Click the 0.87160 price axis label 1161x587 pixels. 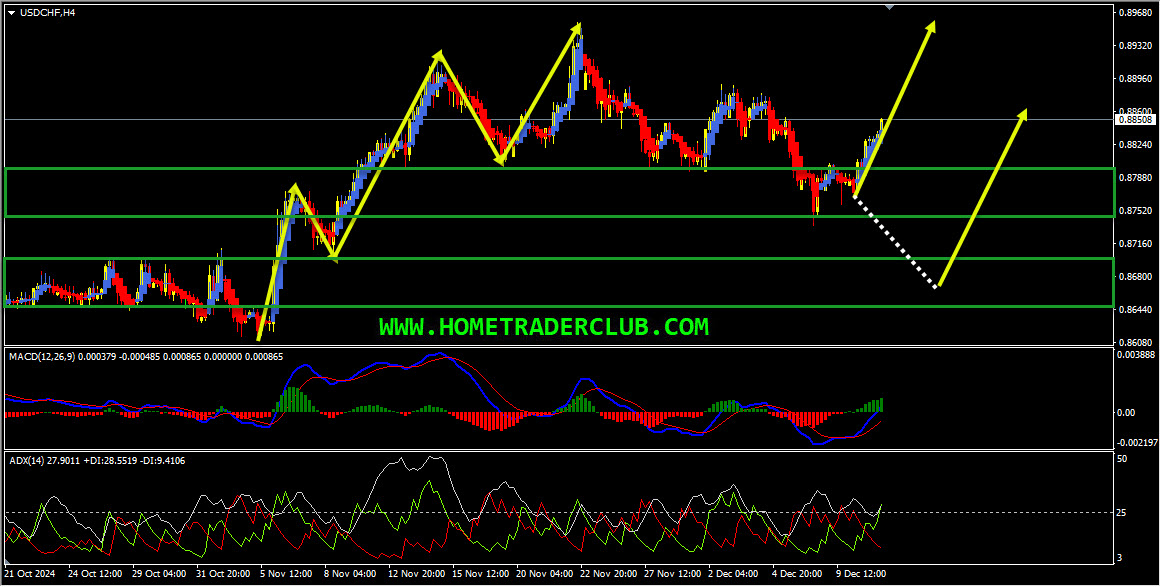pos(1135,244)
